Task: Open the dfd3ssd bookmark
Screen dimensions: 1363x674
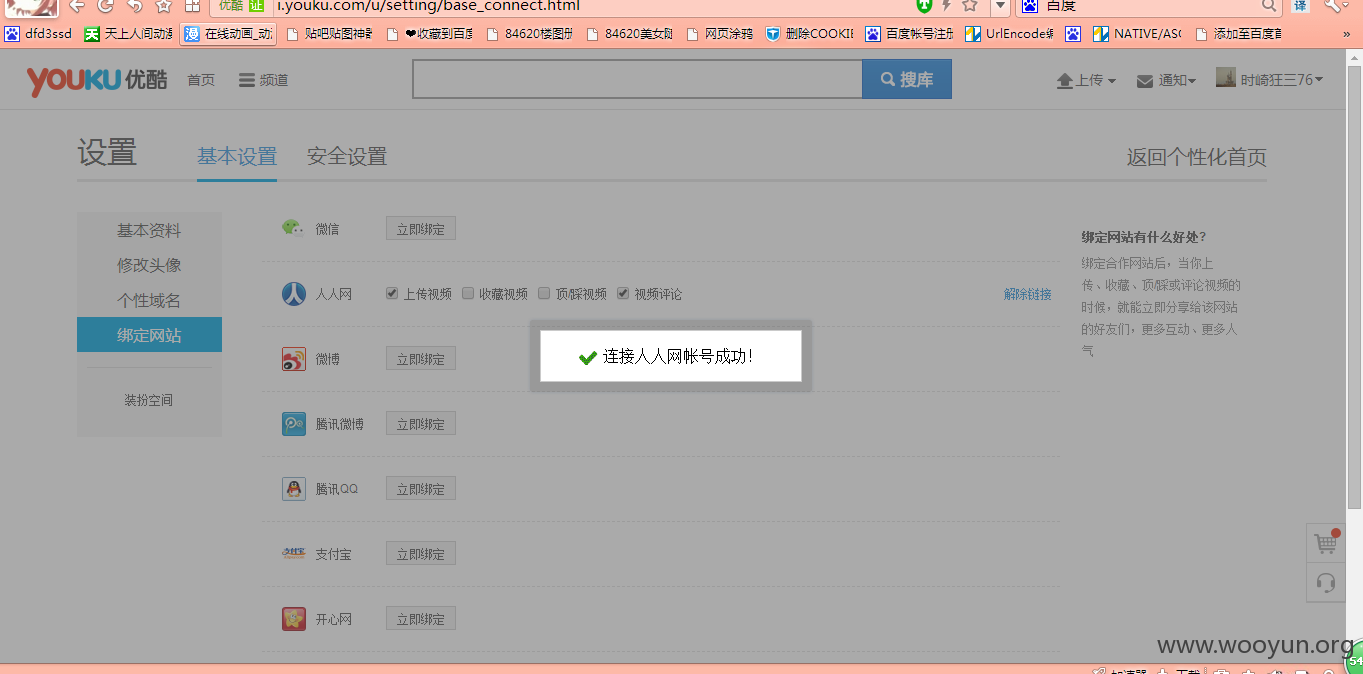Action: [x=38, y=34]
